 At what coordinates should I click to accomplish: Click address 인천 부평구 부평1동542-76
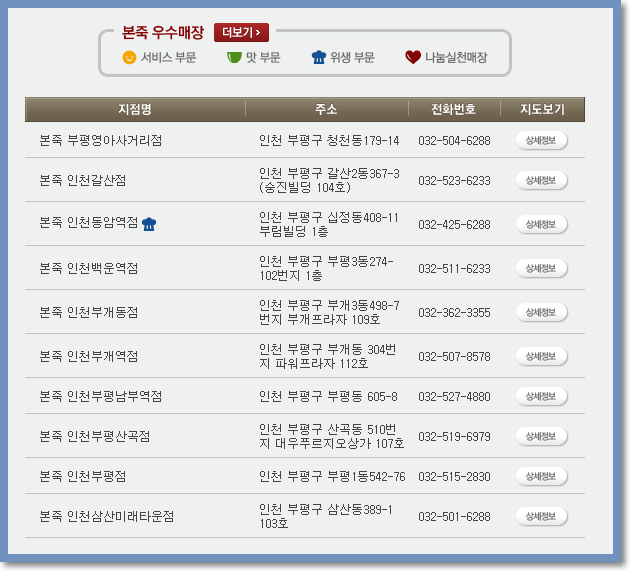(x=332, y=476)
